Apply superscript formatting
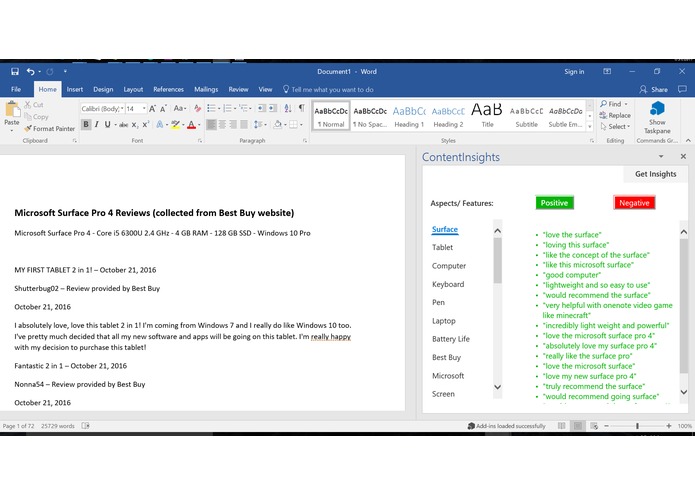Screen dimensions: 695x494 coord(145,125)
